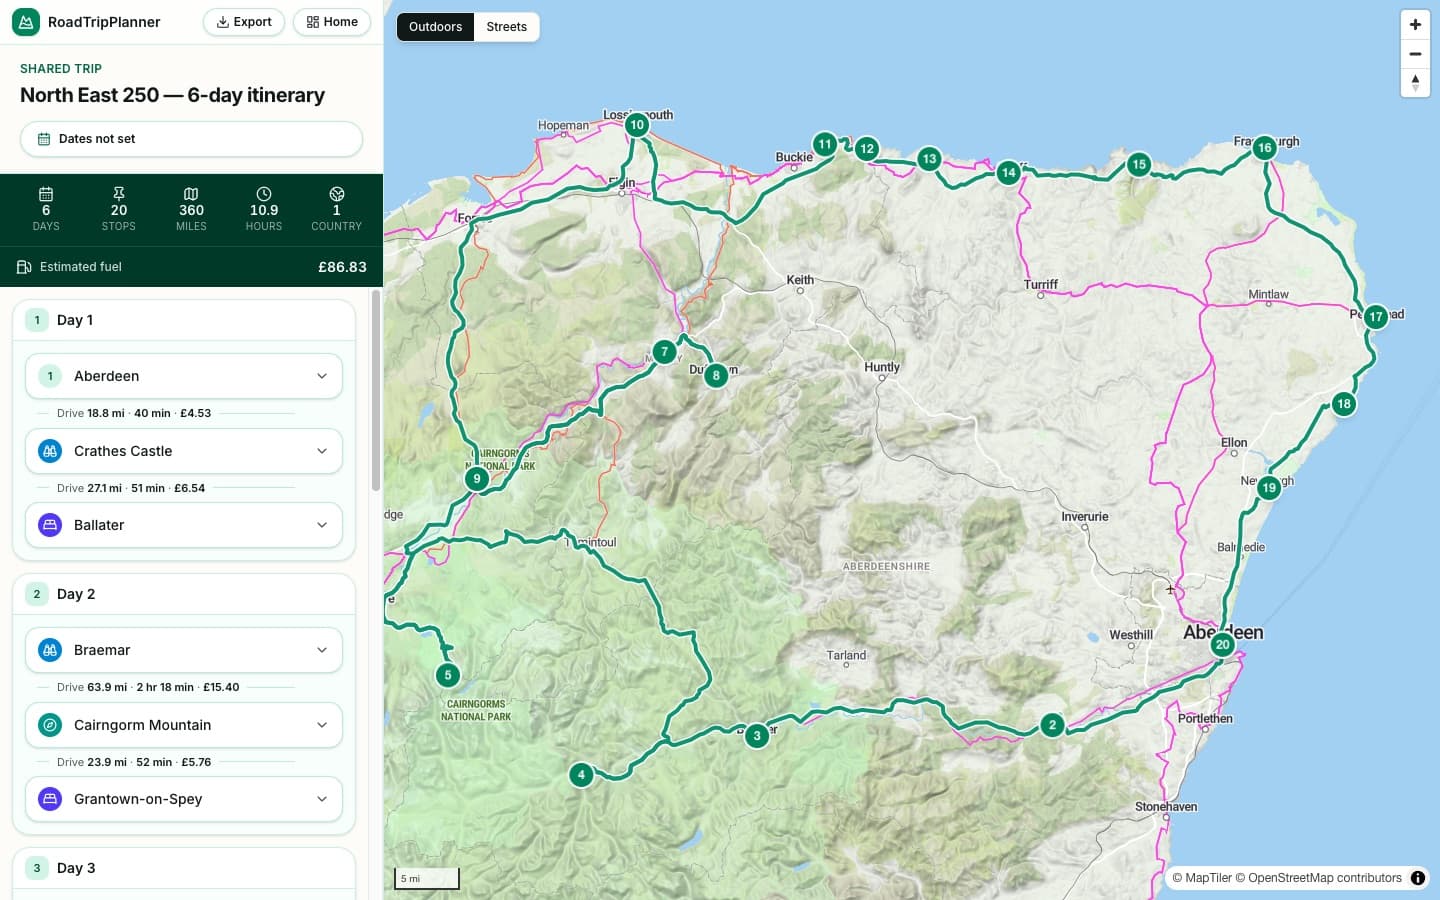Zoom in on the map
1440x900 pixels.
pos(1415,25)
